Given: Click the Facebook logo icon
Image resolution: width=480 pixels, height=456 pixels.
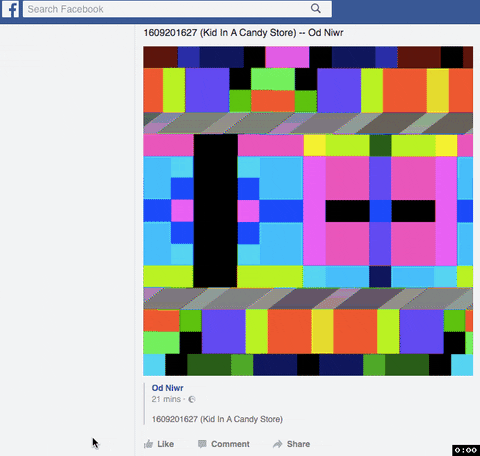Looking at the screenshot, I should [10, 9].
